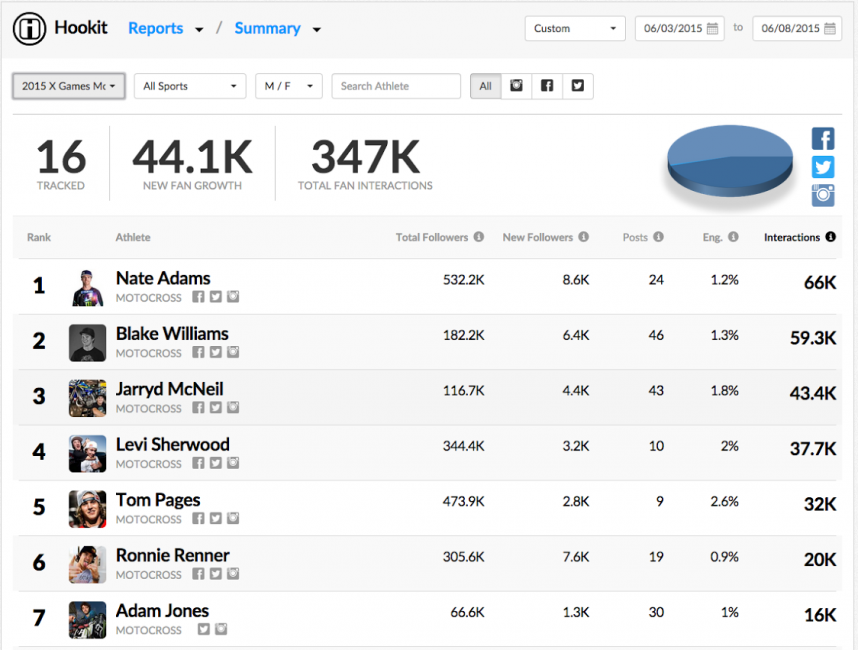Open the 2015 X Games event dropdown
Viewport: 858px width, 650px height.
click(x=67, y=86)
